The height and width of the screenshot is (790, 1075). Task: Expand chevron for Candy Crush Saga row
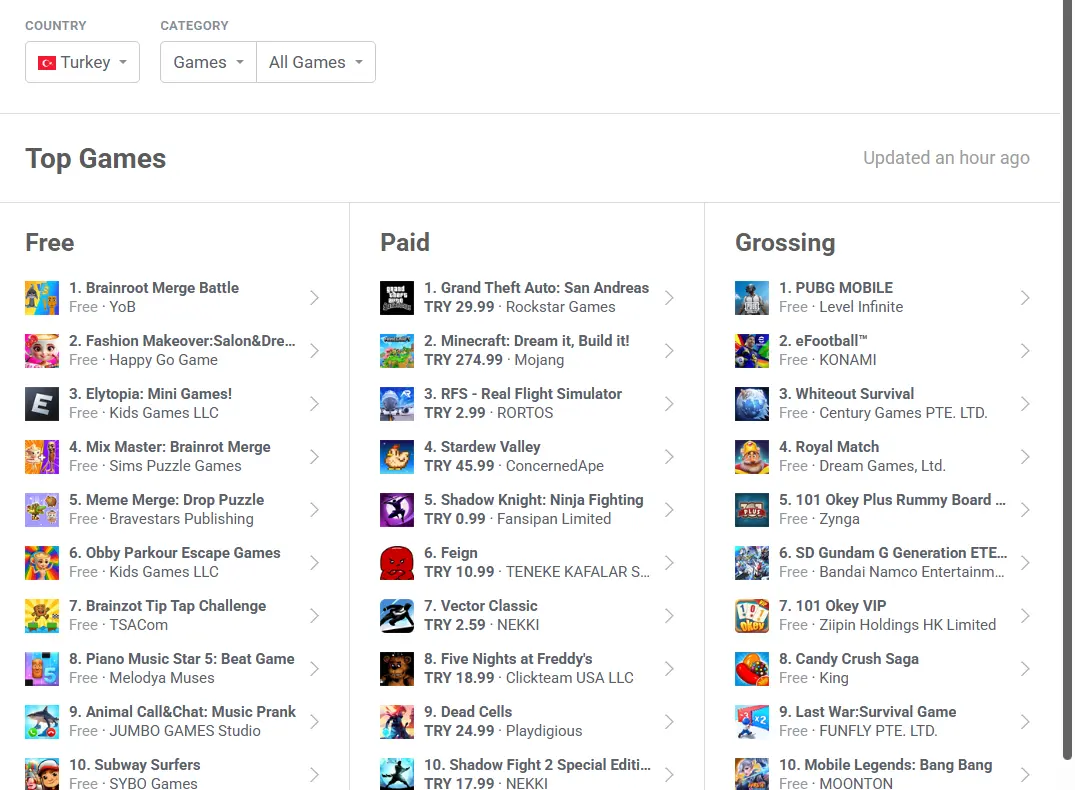tap(1024, 669)
